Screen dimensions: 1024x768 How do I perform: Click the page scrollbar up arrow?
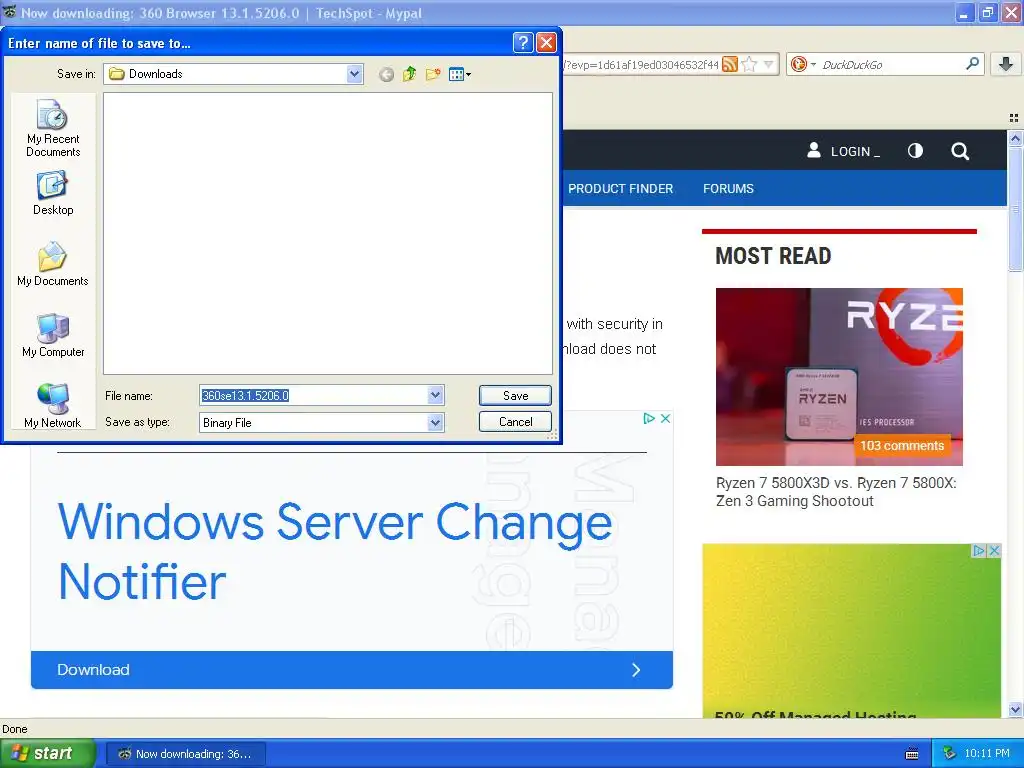pyautogui.click(x=1015, y=138)
